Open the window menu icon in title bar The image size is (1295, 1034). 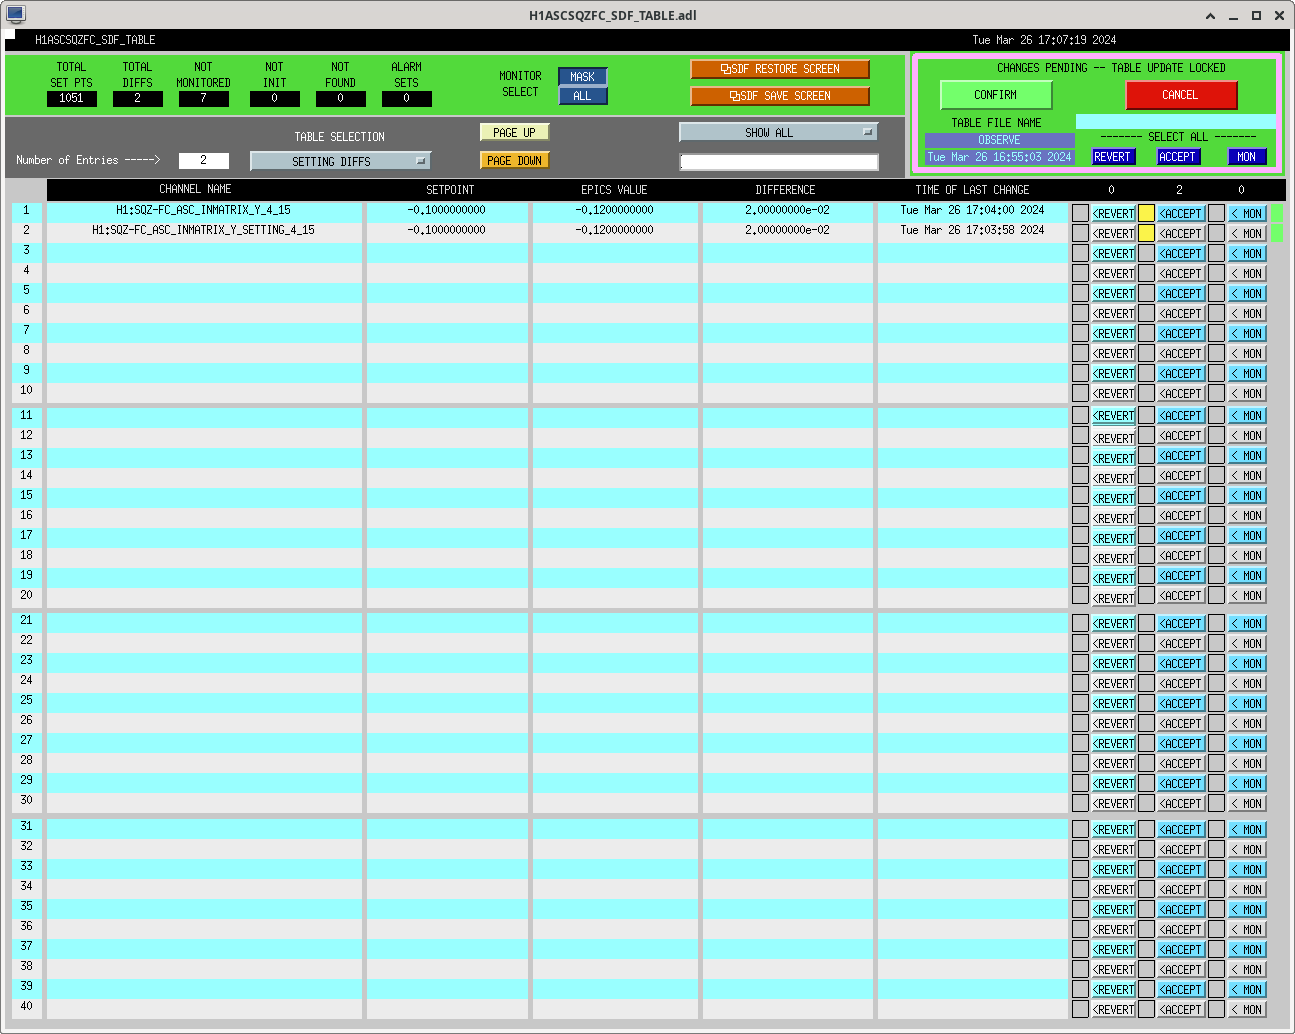click(15, 15)
